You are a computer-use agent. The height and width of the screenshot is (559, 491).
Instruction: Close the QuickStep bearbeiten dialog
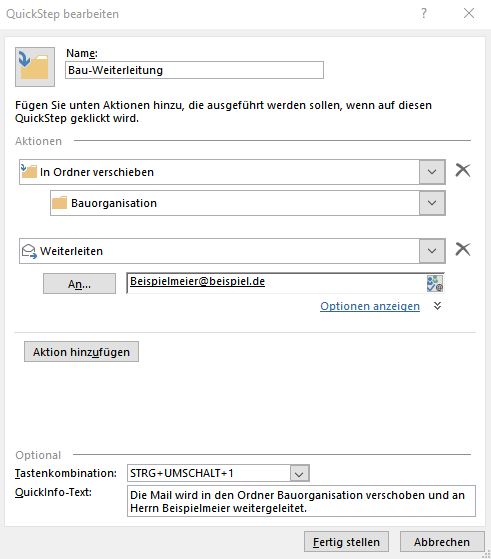coord(469,14)
